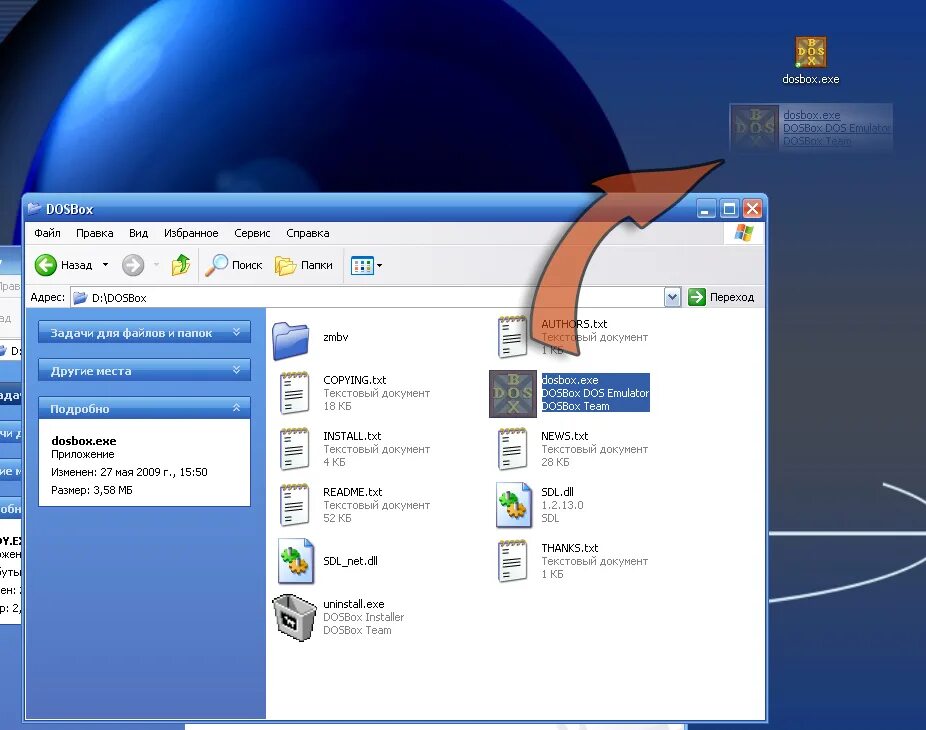Screen dimensions: 926x730
Task: Click the SDL.dll file name
Action: [x=557, y=492]
